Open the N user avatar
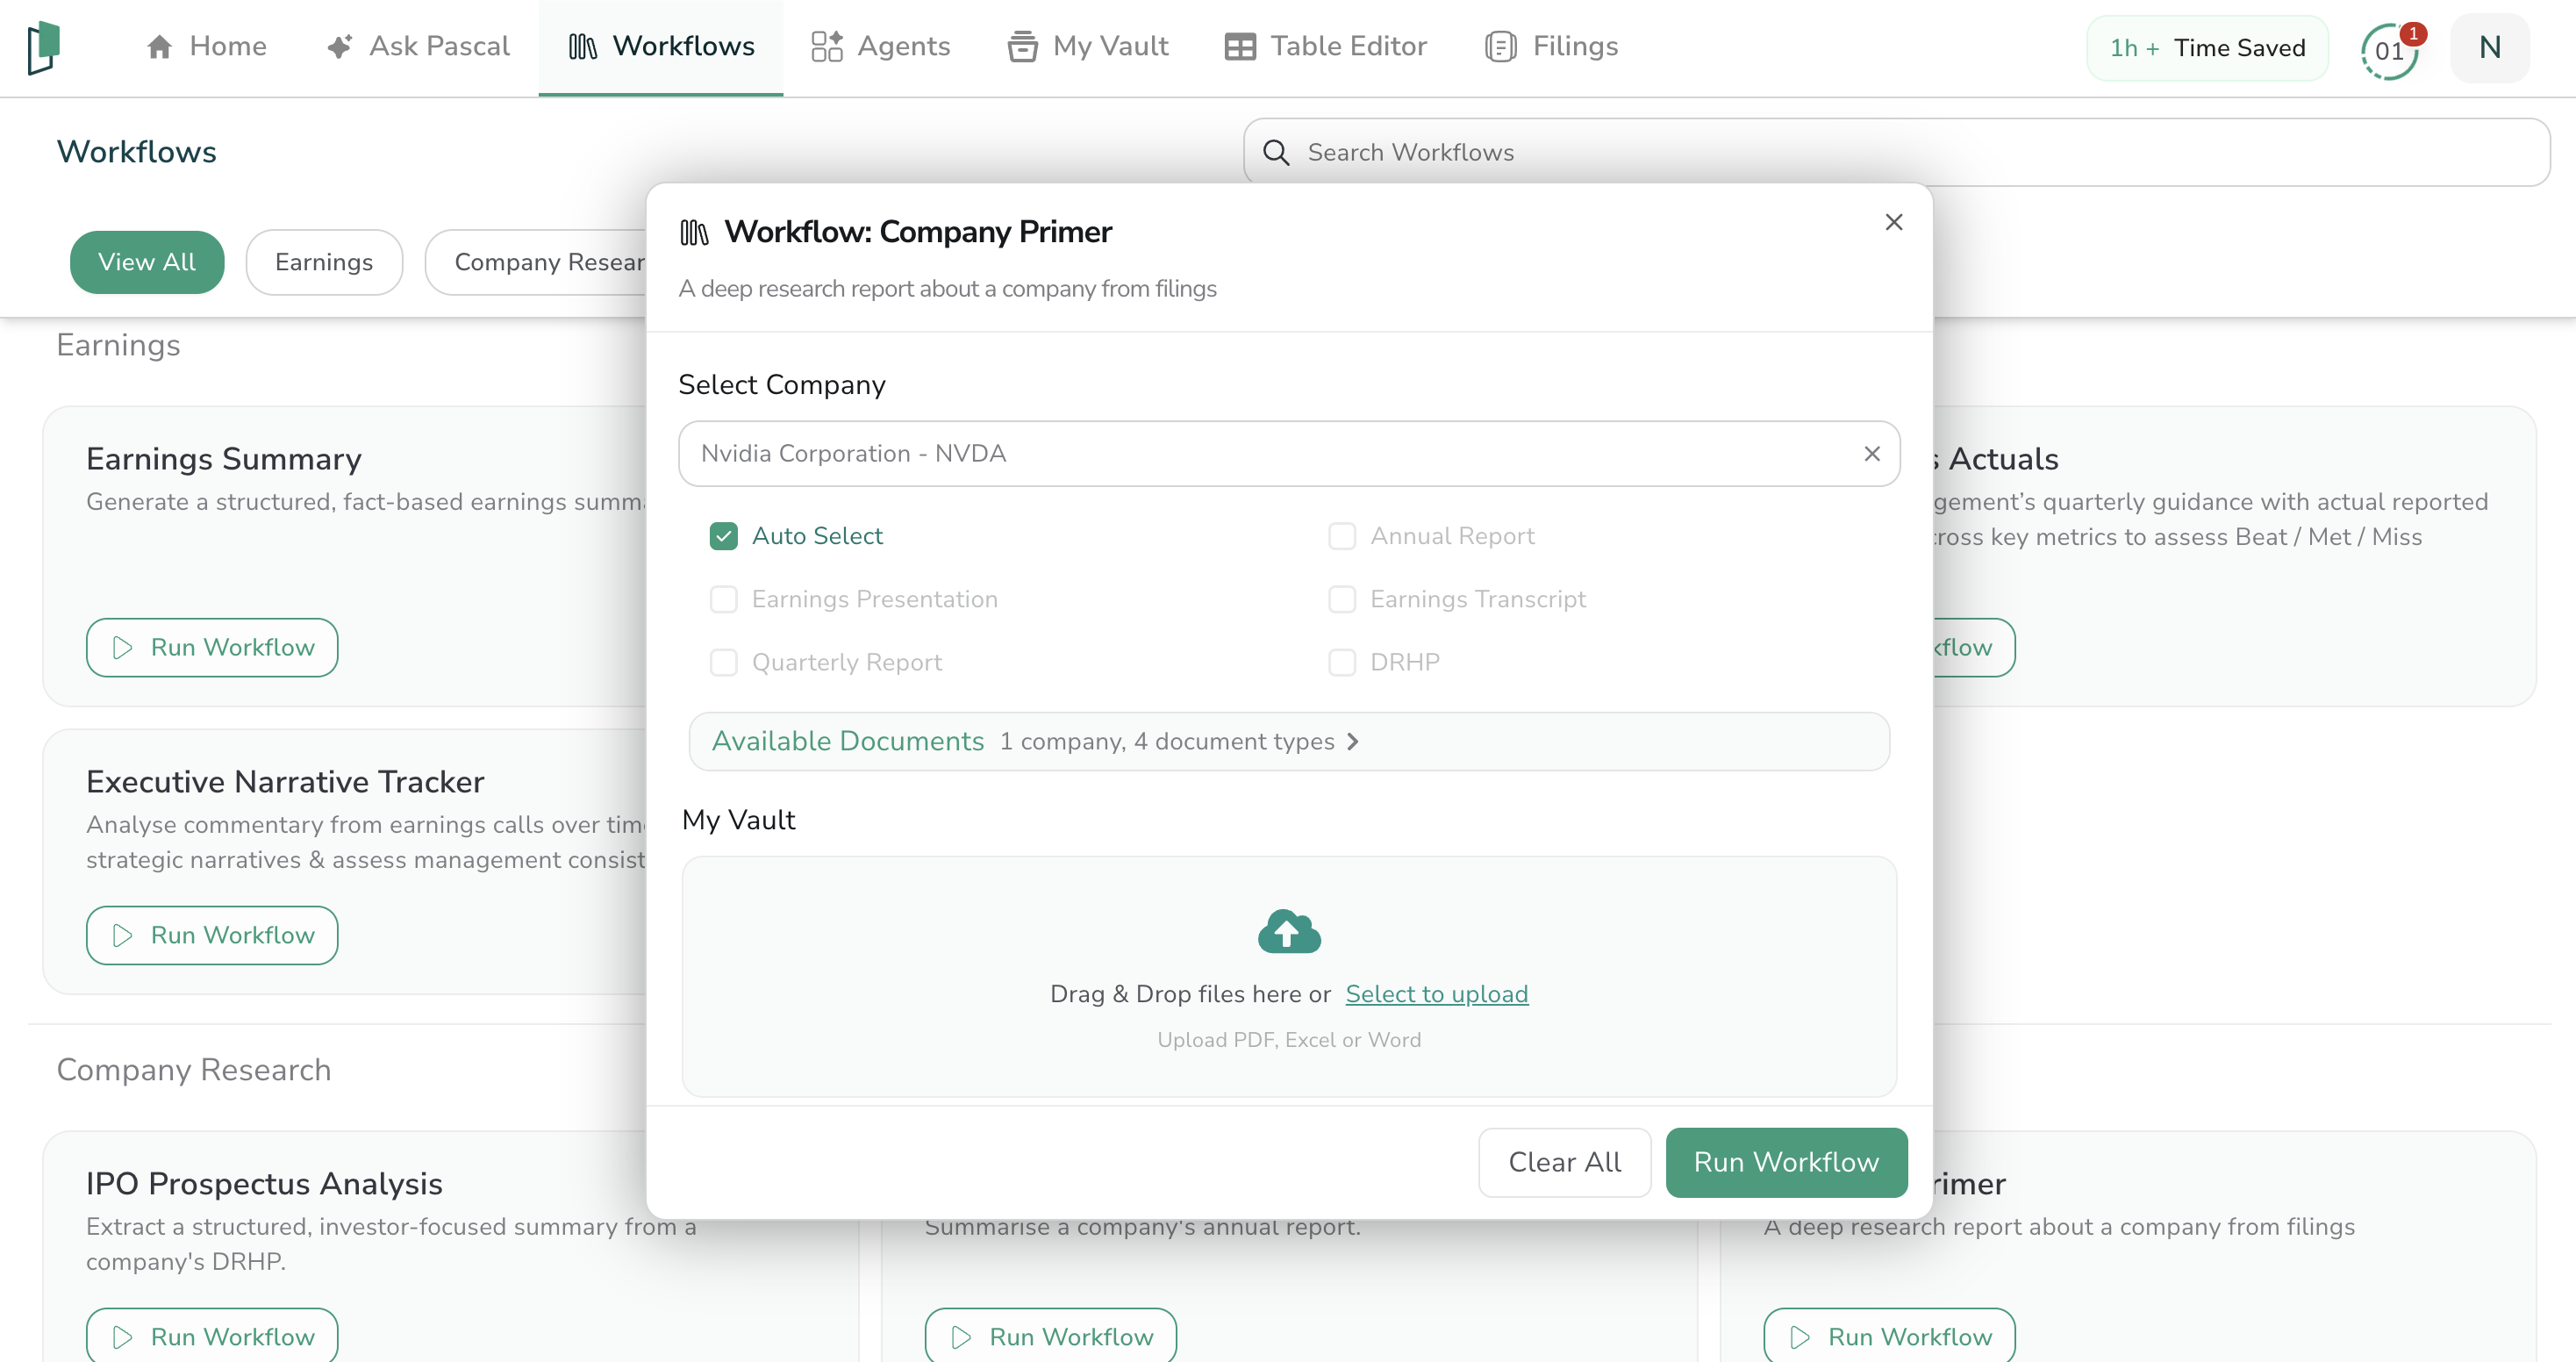 2489,47
